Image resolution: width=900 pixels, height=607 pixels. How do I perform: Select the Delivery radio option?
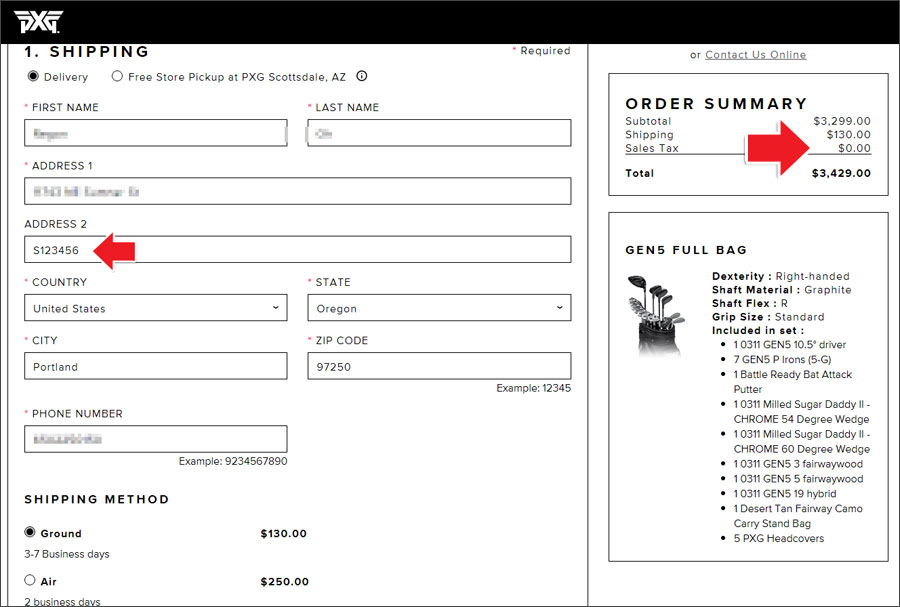(x=33, y=76)
